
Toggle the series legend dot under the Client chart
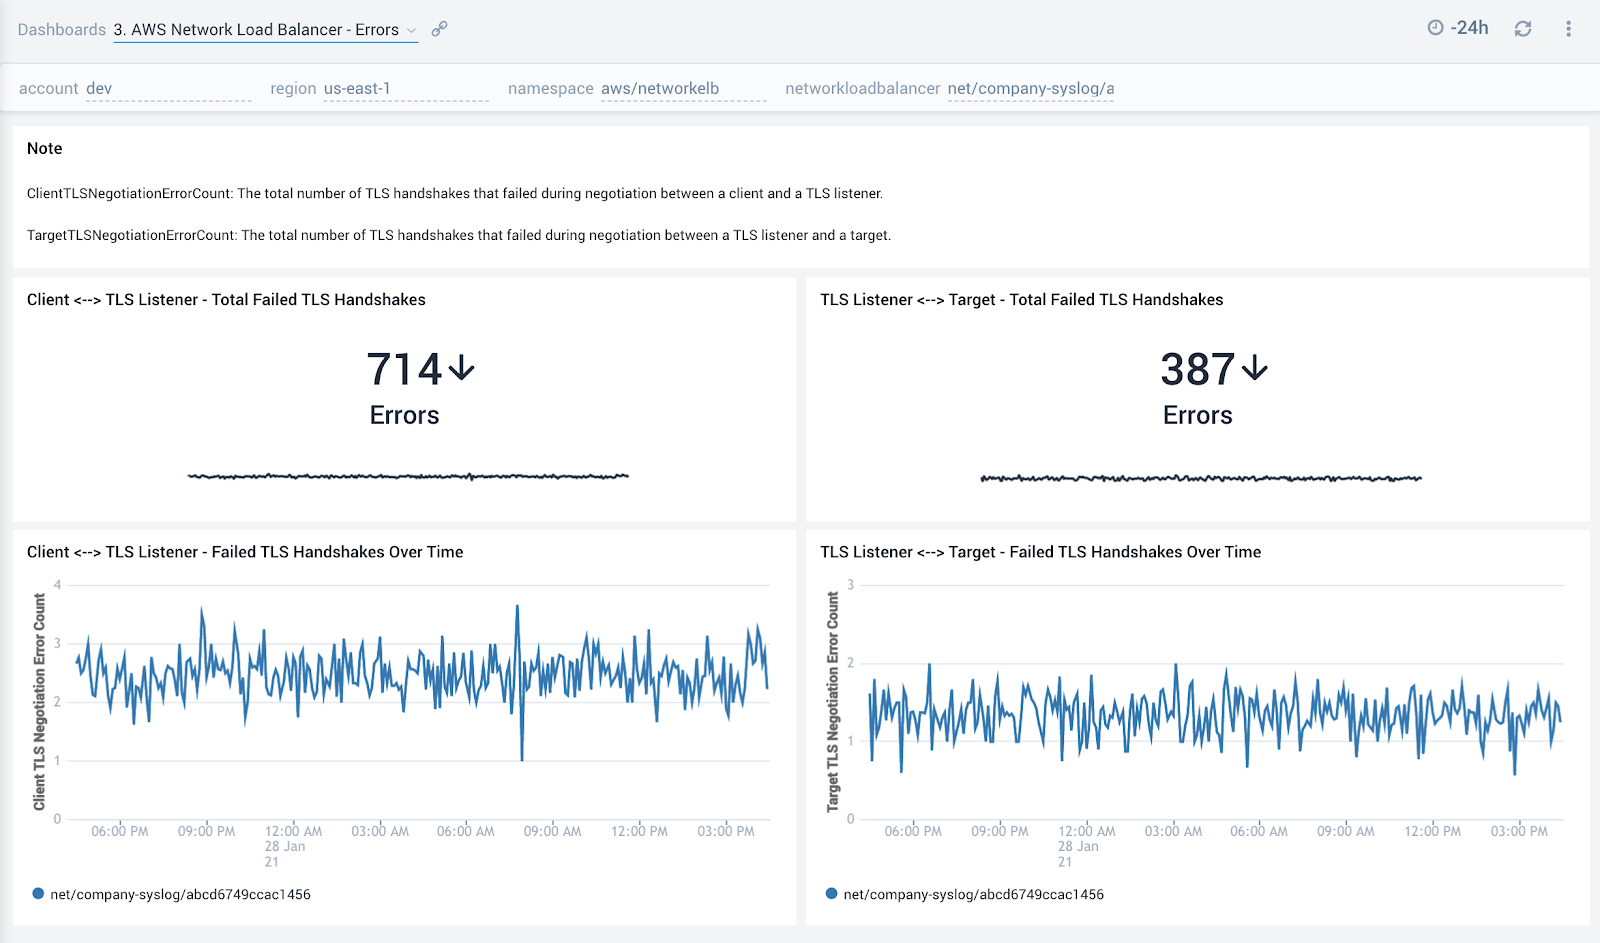pyautogui.click(x=37, y=893)
